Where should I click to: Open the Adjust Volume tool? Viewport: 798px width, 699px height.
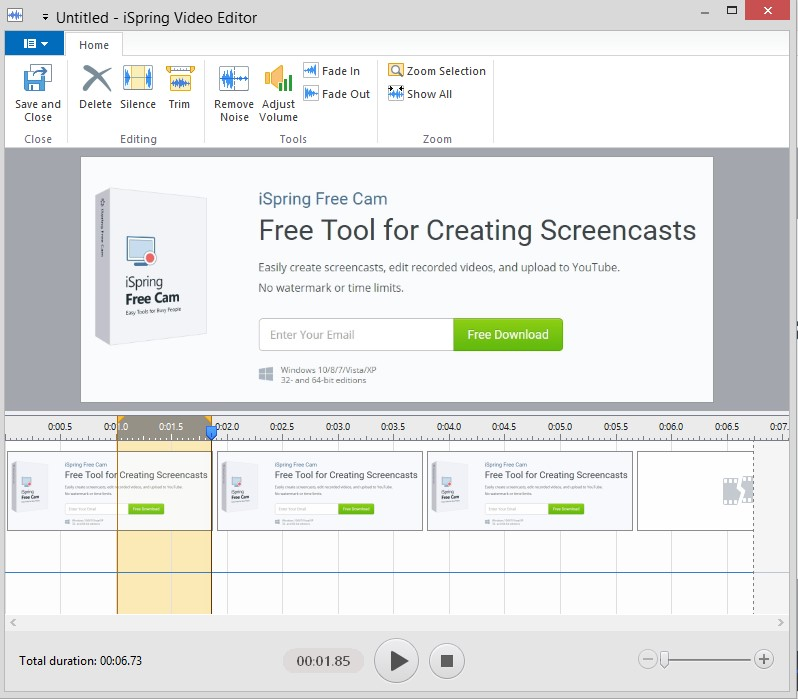278,94
